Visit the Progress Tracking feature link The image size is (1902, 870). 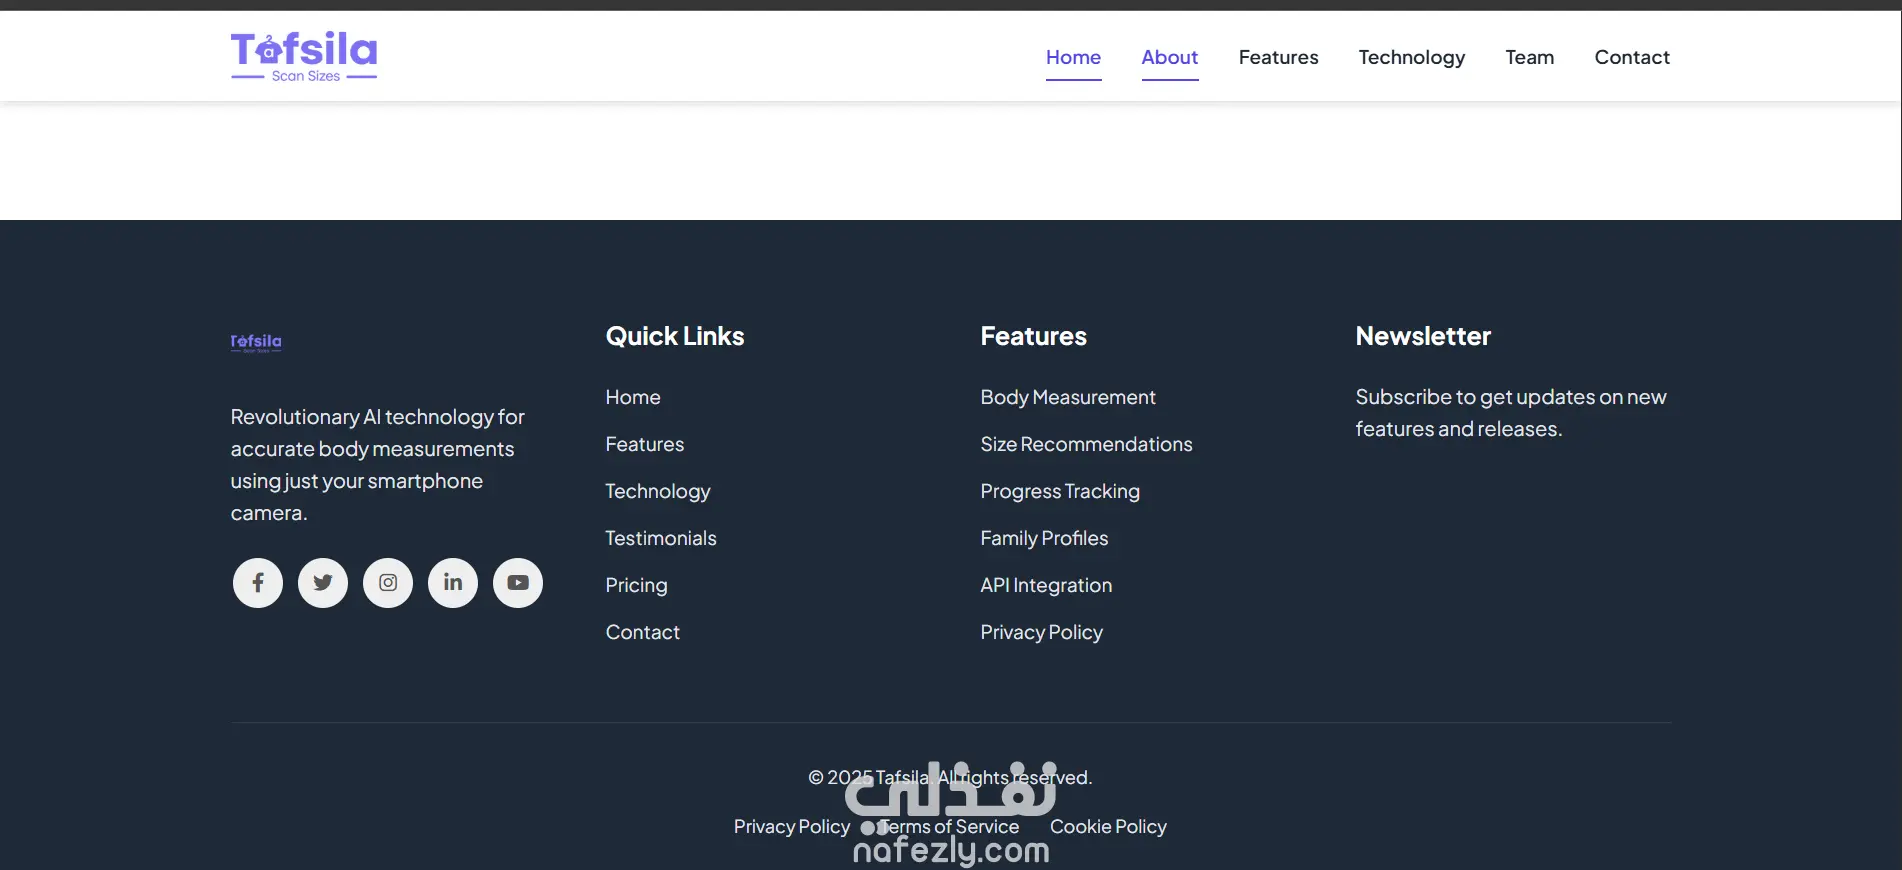coord(1060,491)
